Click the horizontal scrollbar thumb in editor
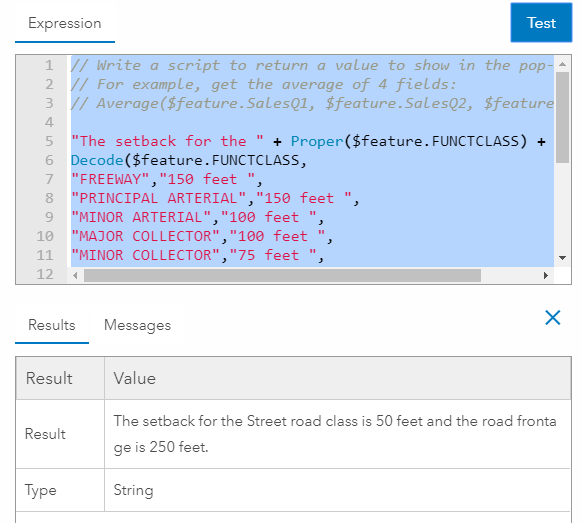 tap(282, 275)
